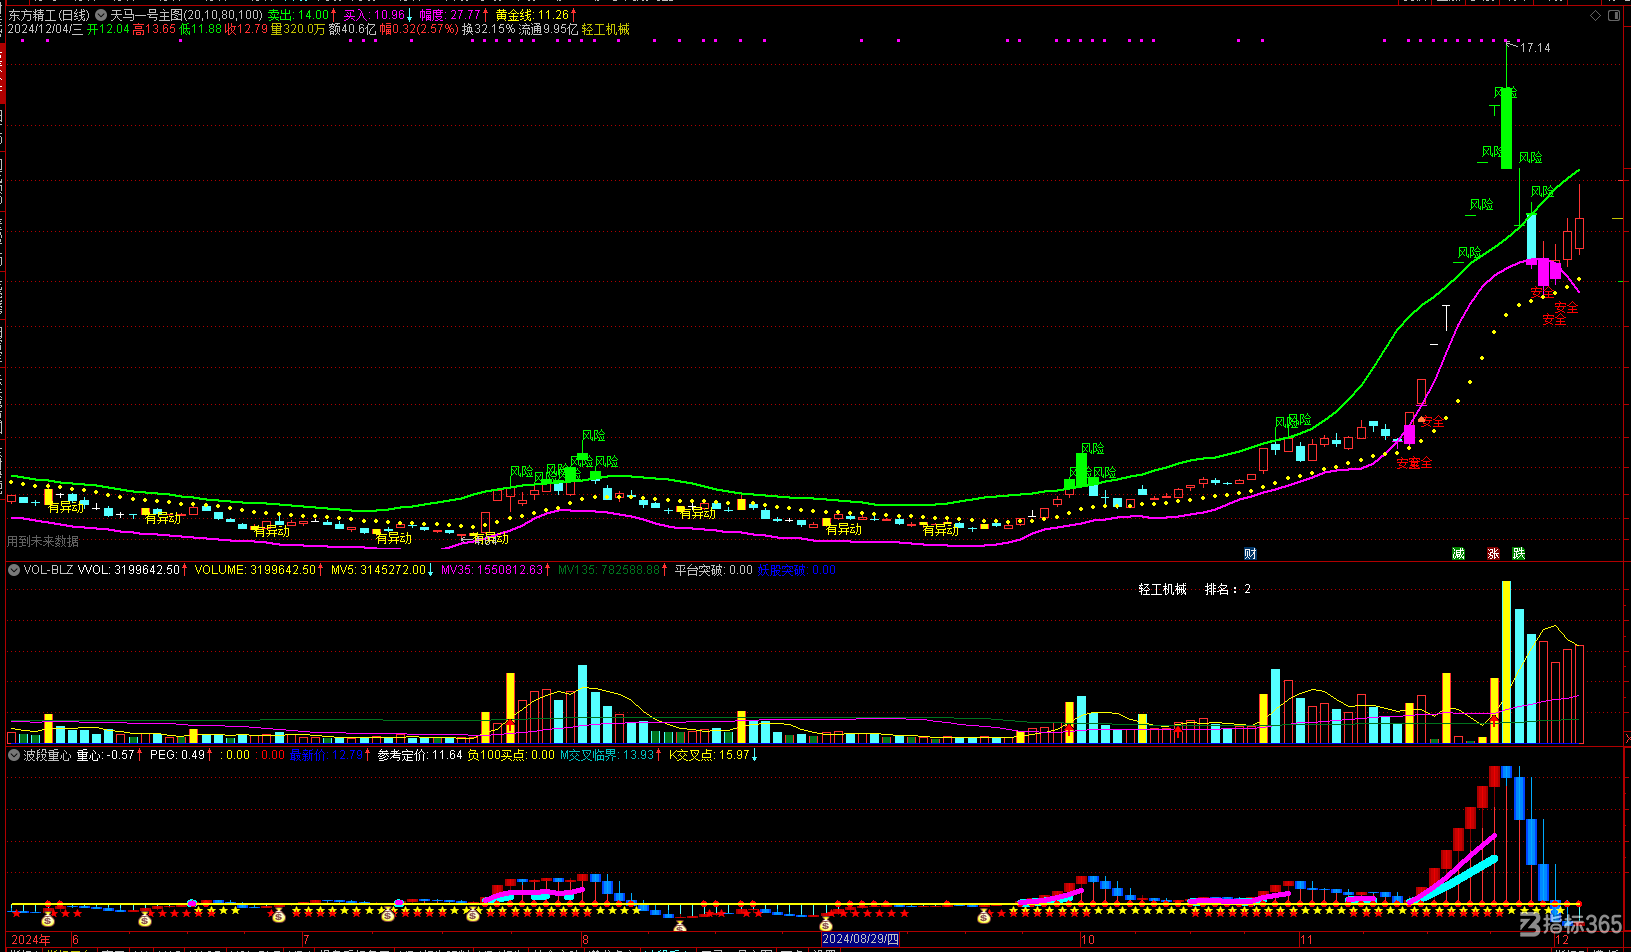This screenshot has width=1631, height=952.
Task: Click the 黄金线: 11.26 value
Action: click(536, 16)
